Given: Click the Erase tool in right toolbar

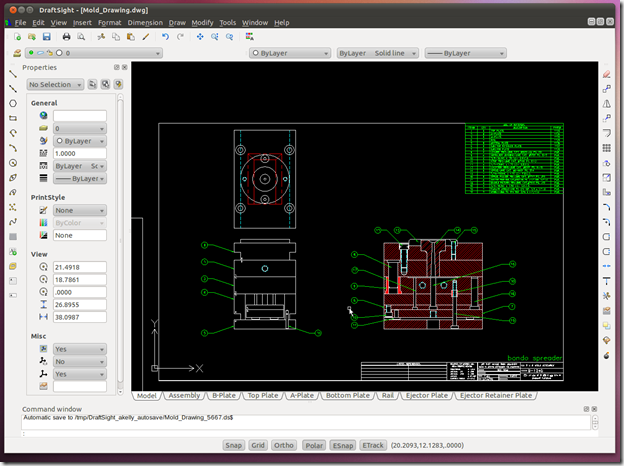Looking at the screenshot, I should tap(606, 74).
